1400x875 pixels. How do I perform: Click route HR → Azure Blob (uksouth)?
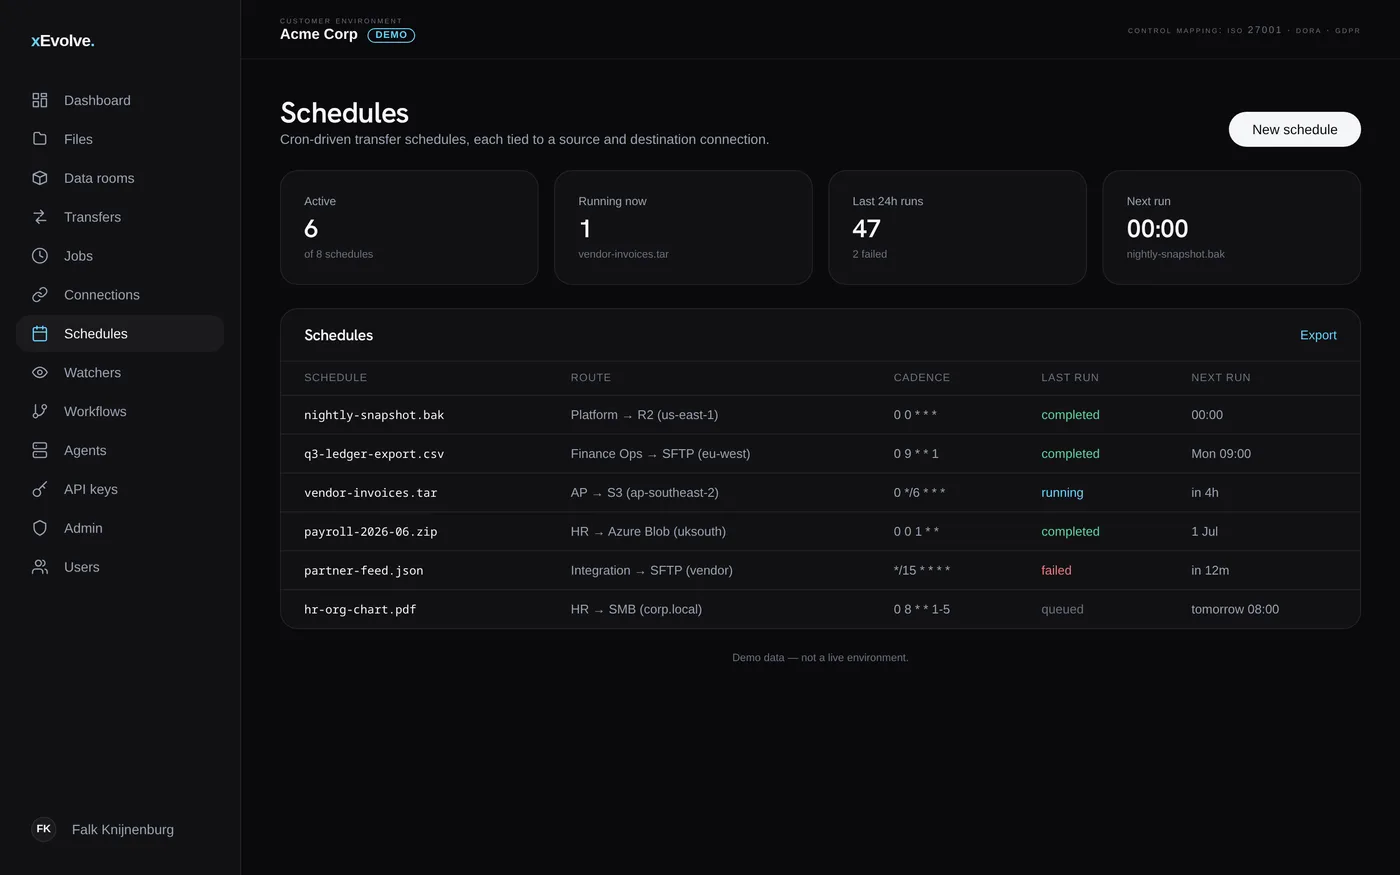[x=648, y=532]
